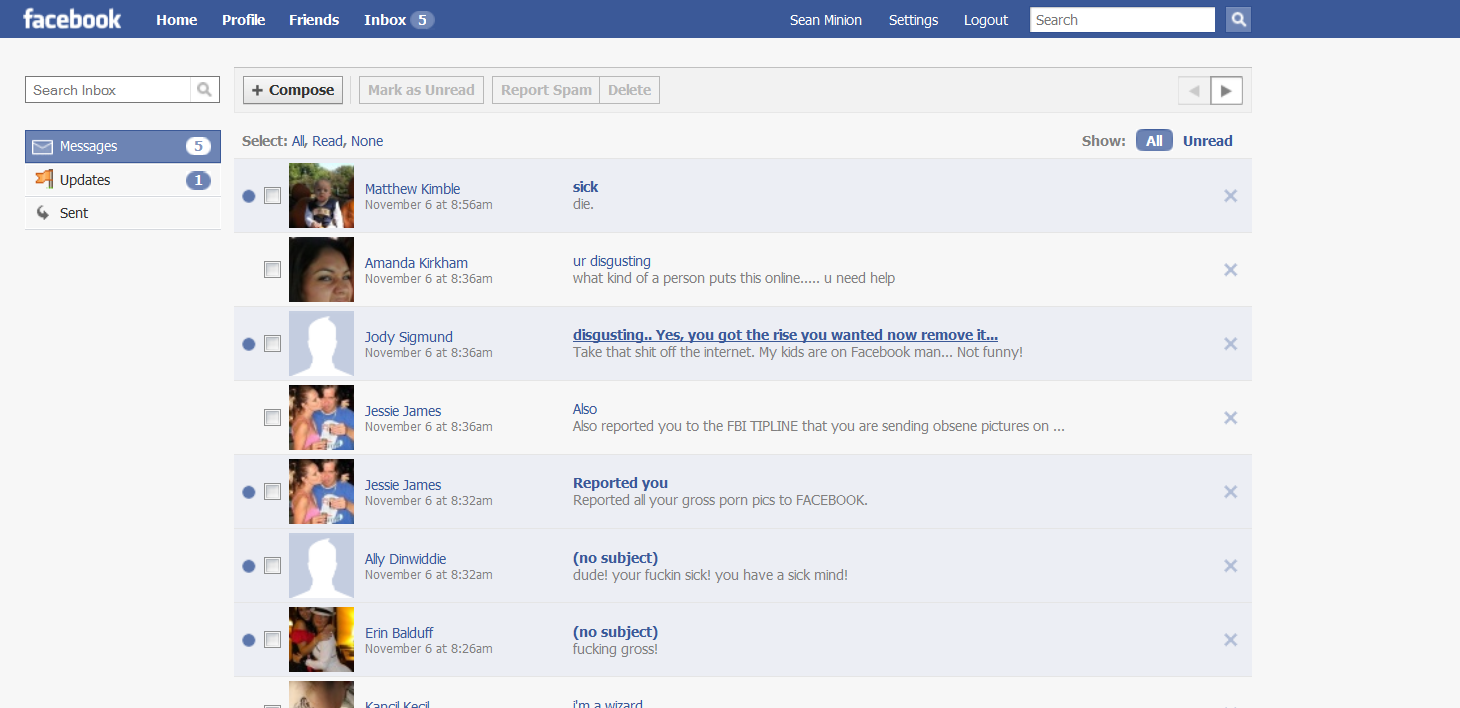The width and height of the screenshot is (1460, 708).
Task: Open Matthew Kimble's profile picture
Action: (x=321, y=196)
